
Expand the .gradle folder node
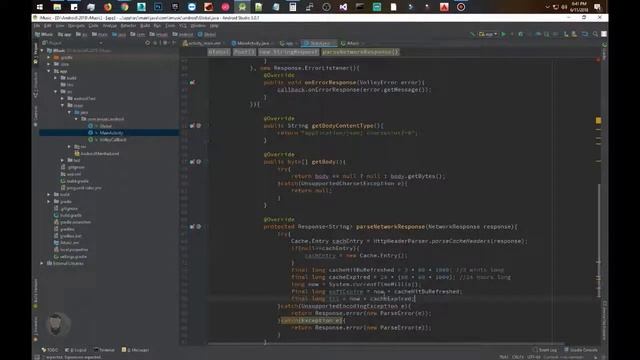point(49,58)
